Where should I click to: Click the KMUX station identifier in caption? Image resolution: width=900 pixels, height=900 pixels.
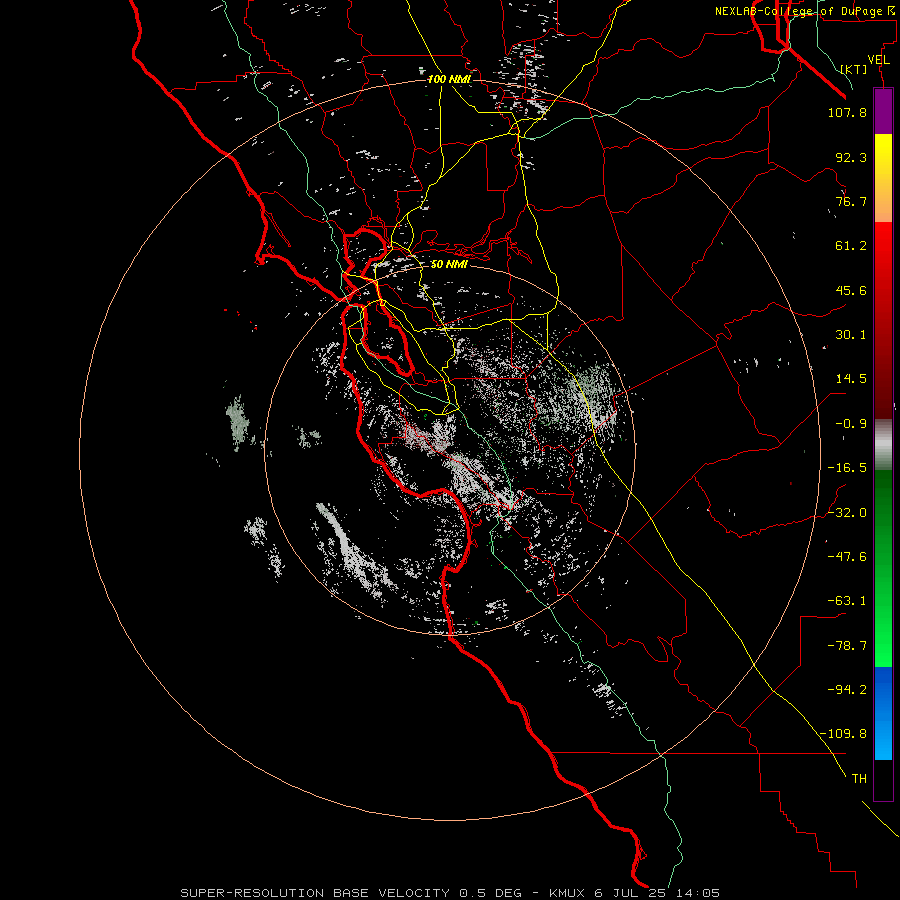pos(568,893)
